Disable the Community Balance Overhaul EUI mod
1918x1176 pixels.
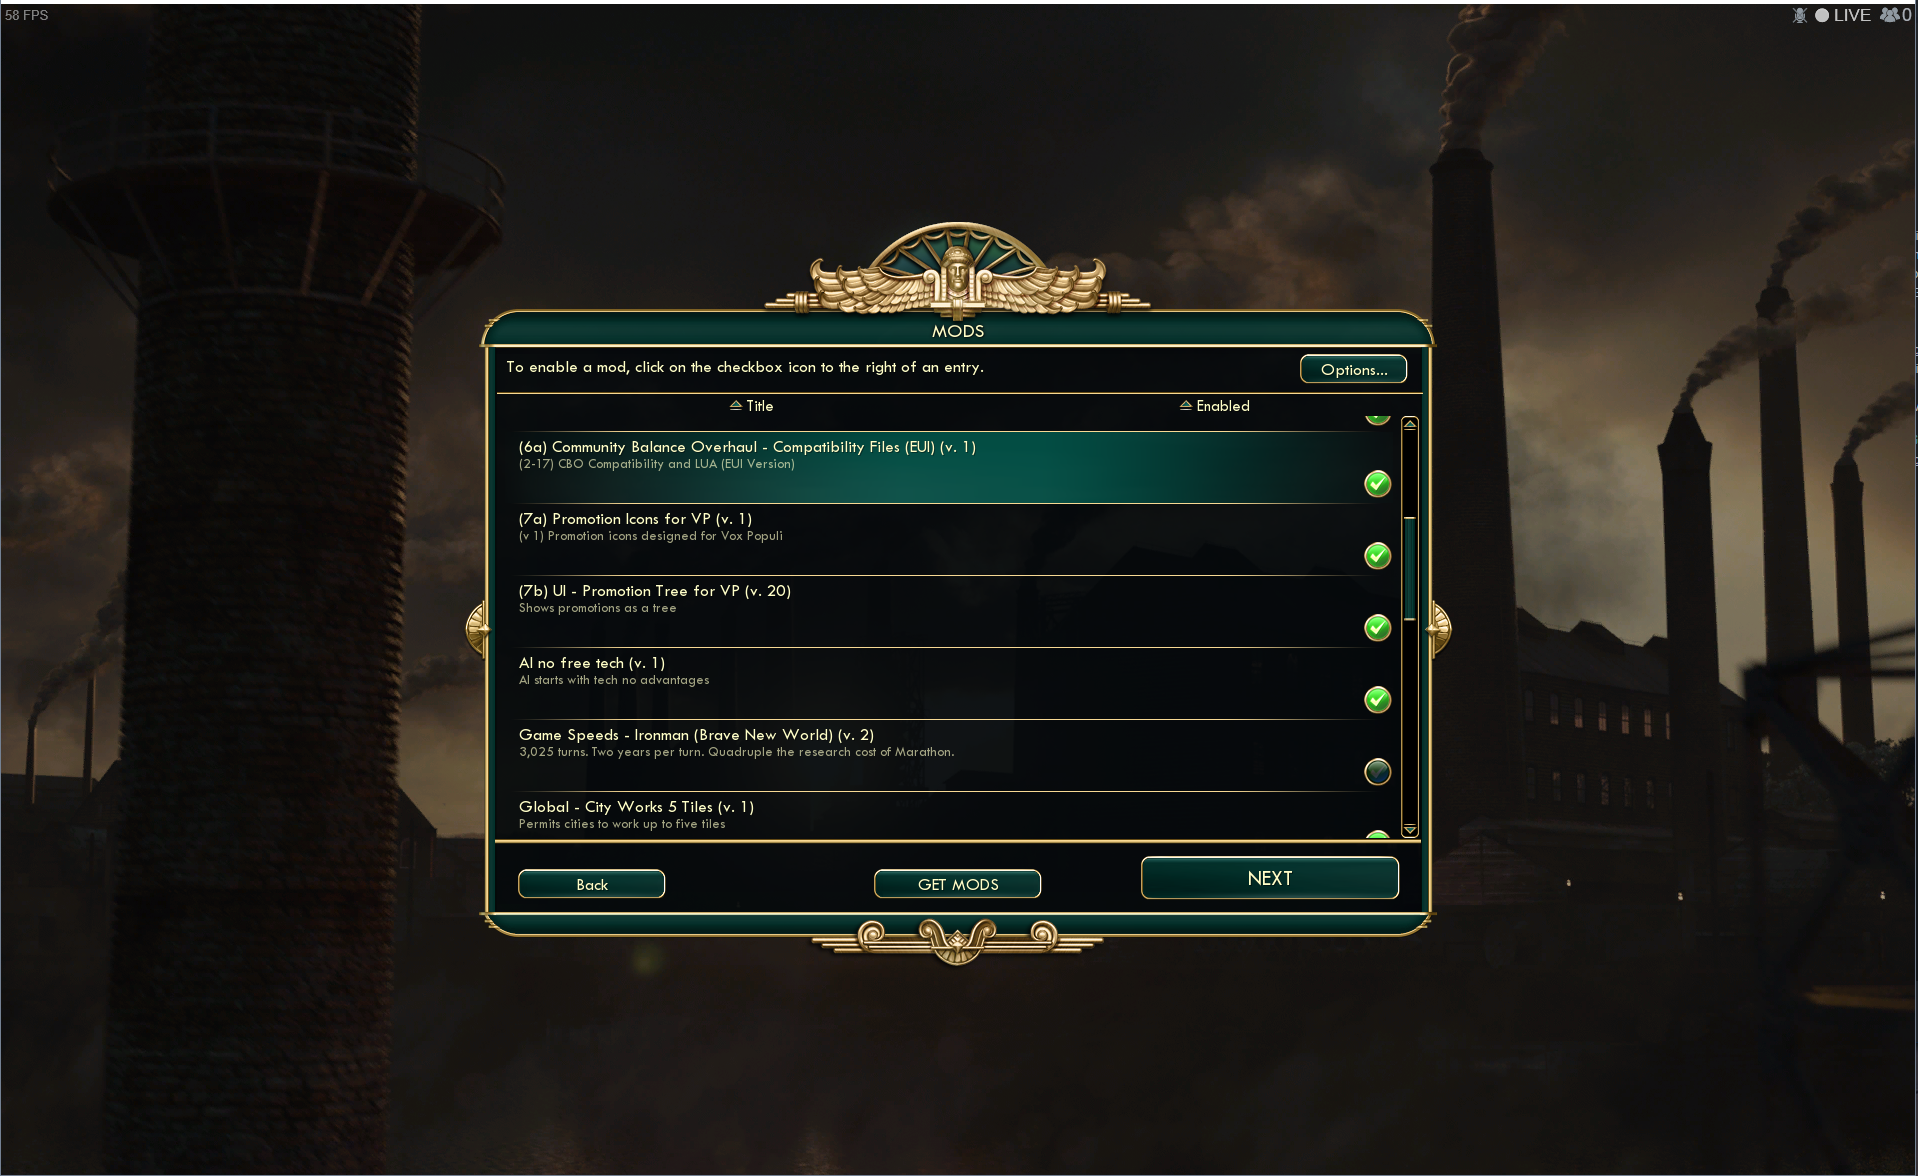click(x=1378, y=484)
